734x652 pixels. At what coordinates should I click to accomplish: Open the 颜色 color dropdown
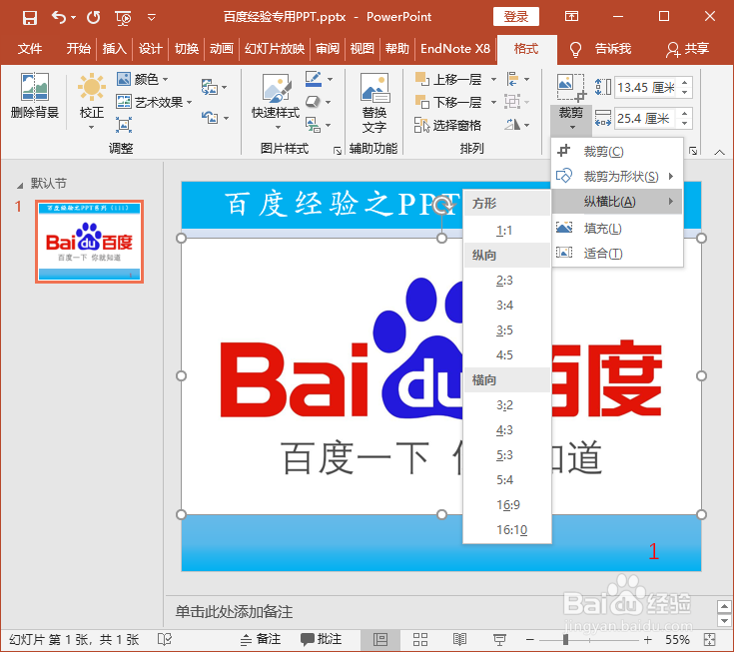143,79
